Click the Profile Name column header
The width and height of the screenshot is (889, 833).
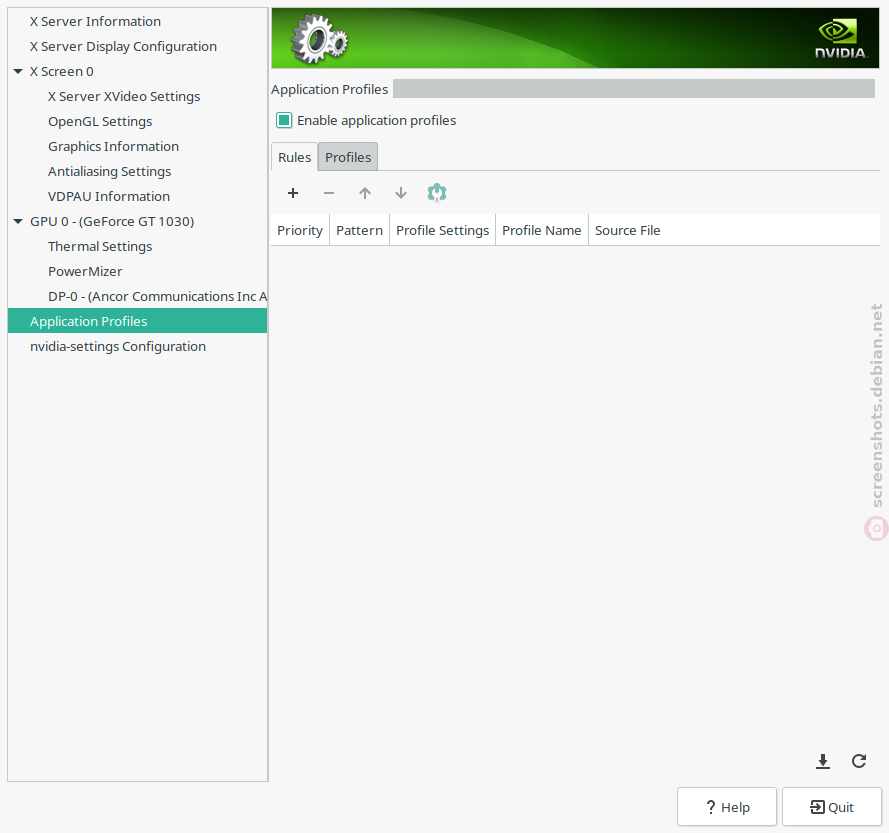coord(541,230)
